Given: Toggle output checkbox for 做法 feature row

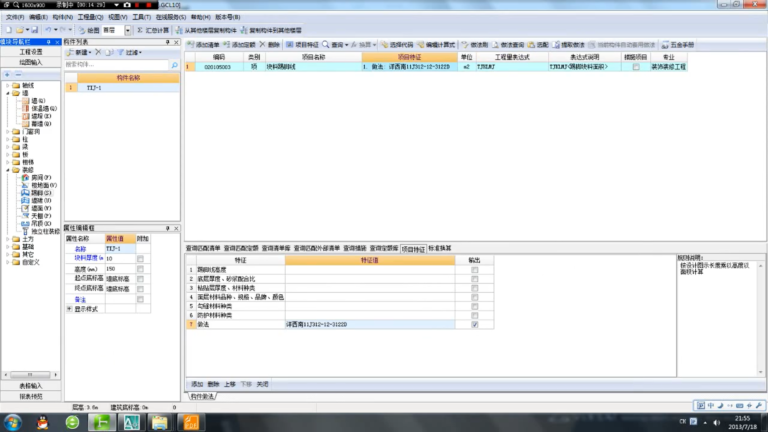Looking at the screenshot, I should [x=475, y=324].
